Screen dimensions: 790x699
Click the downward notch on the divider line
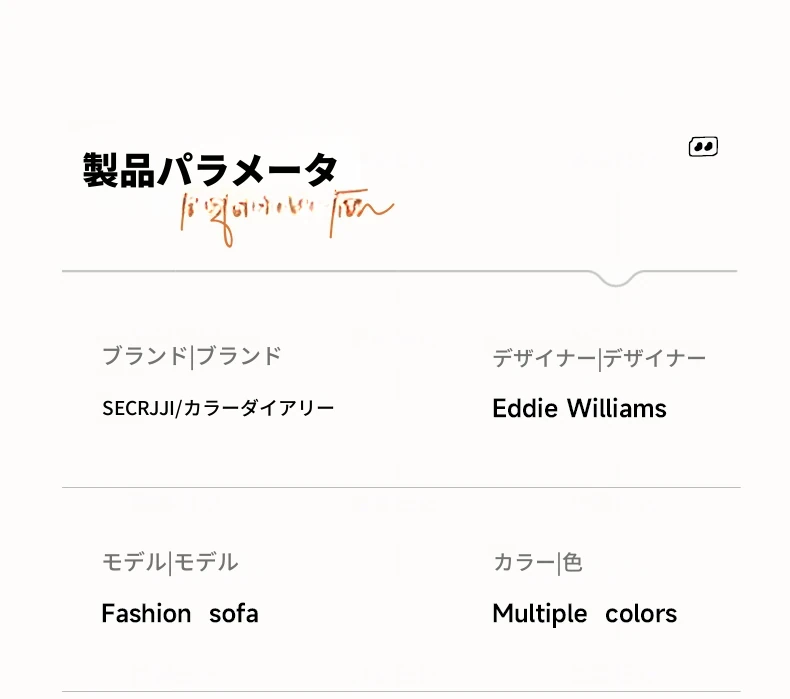tap(616, 279)
